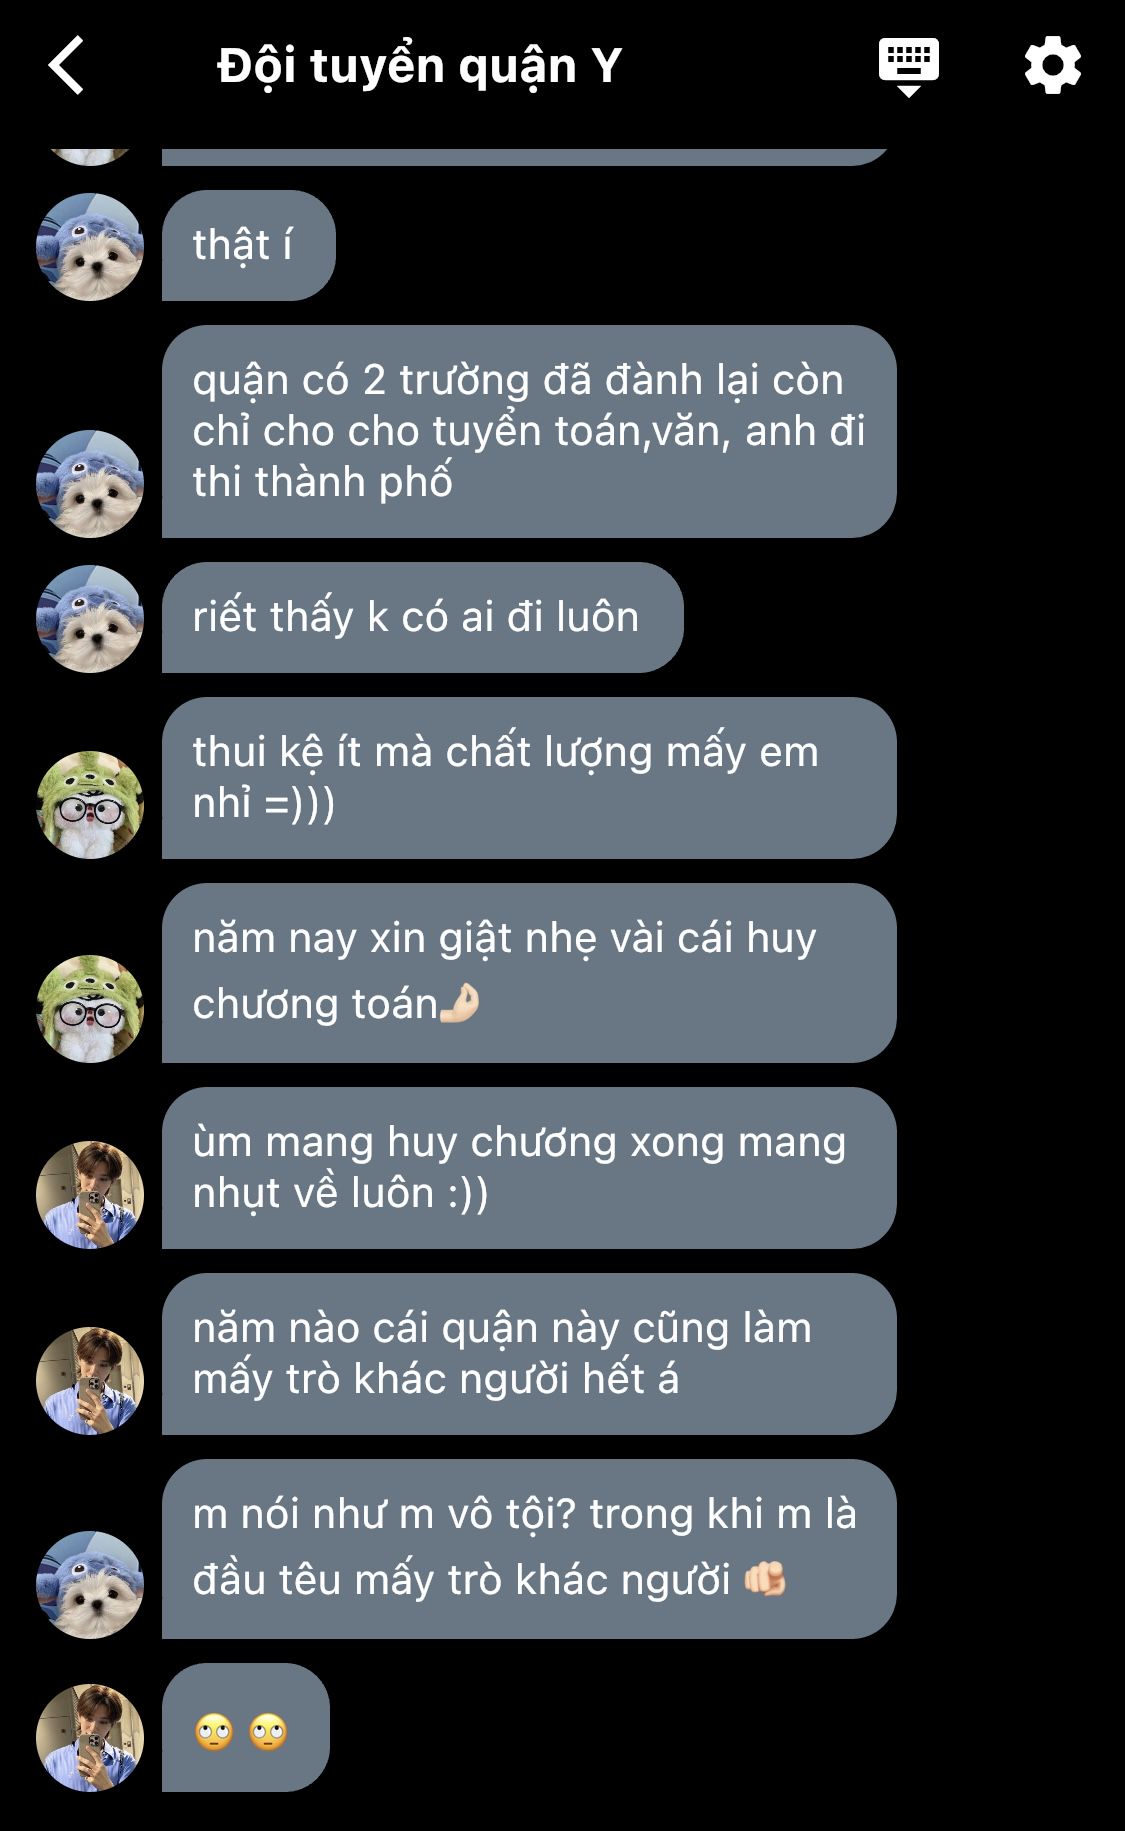Tap blue-hat puppy avatar beside "thật í"
1125x1831 pixels.
(90, 247)
